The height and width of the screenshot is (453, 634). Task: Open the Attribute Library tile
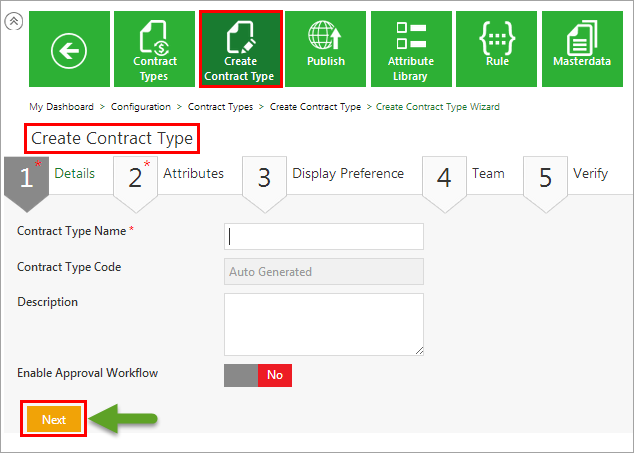[411, 50]
